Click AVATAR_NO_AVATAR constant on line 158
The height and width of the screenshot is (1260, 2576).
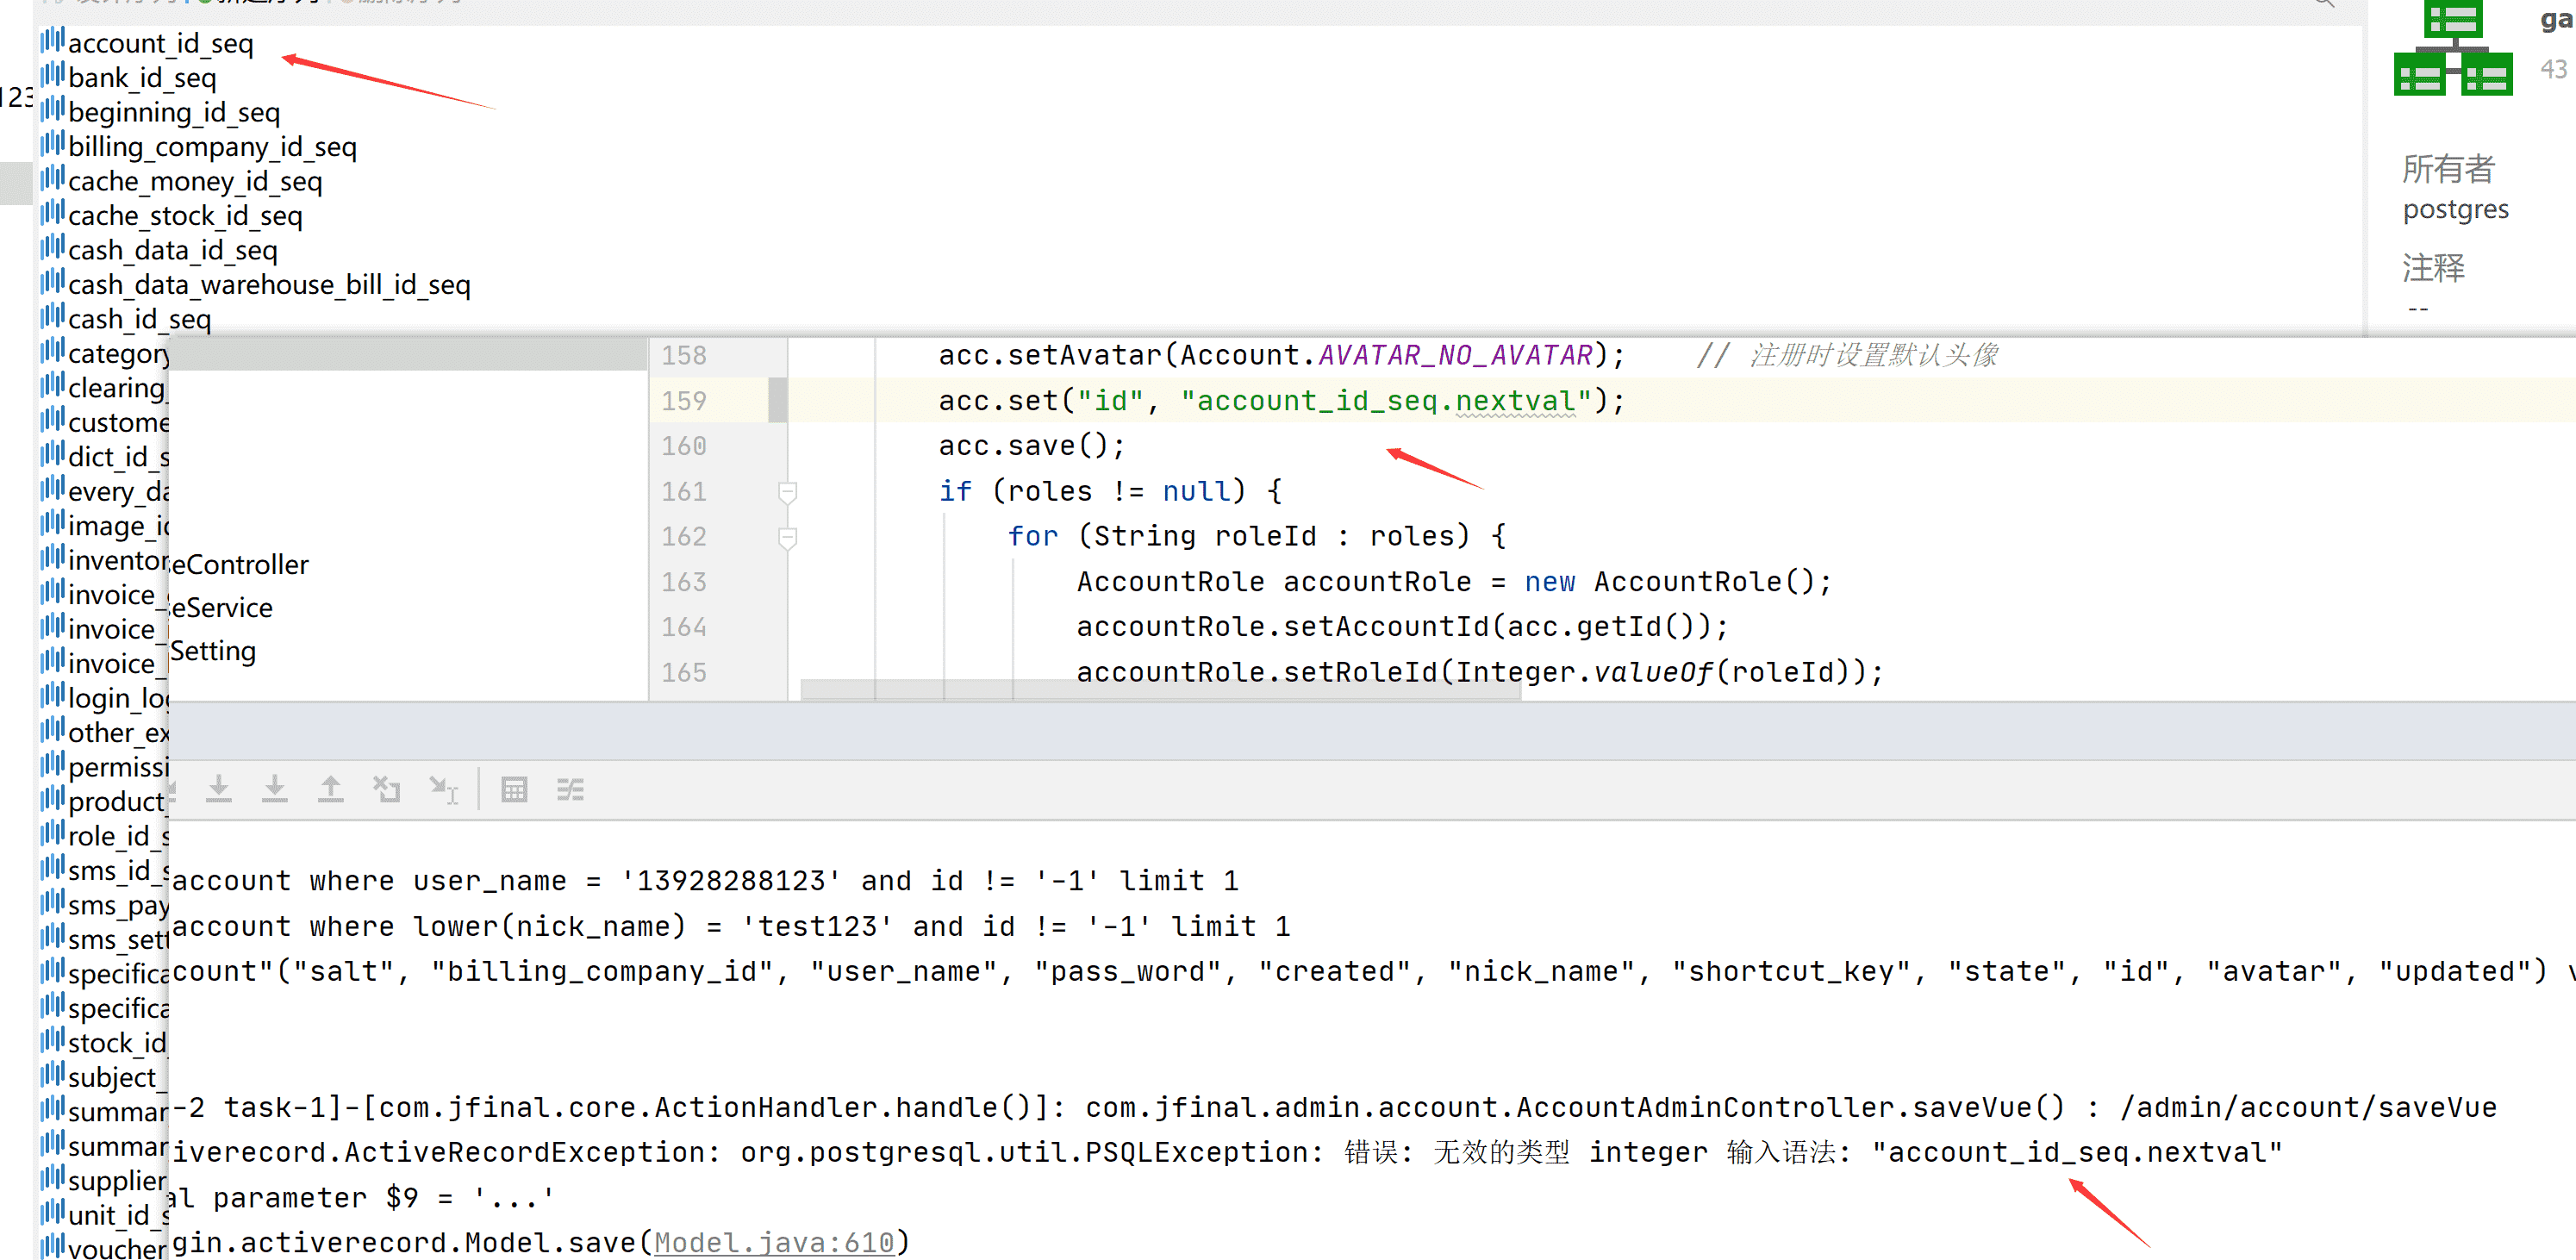click(1455, 355)
